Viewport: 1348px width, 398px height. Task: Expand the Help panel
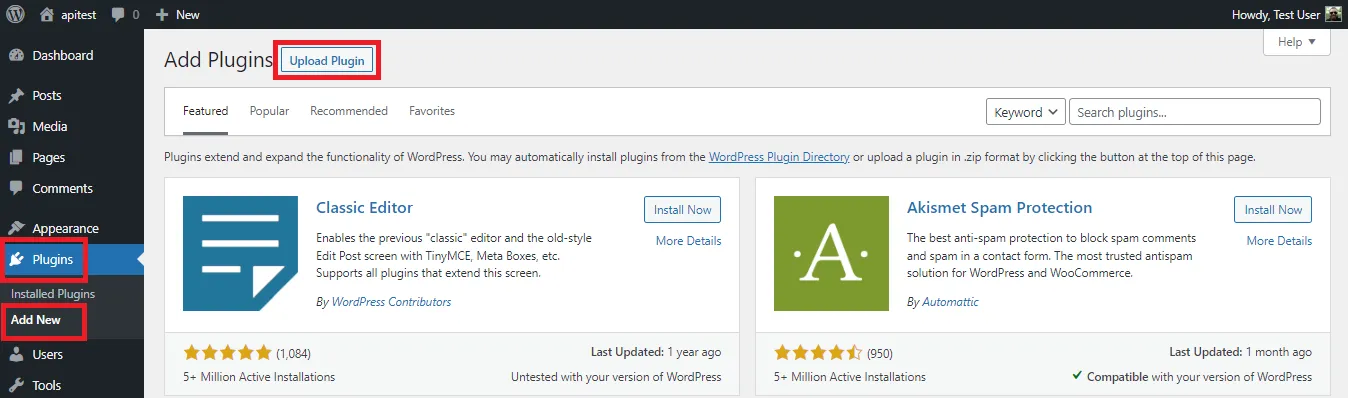1297,42
